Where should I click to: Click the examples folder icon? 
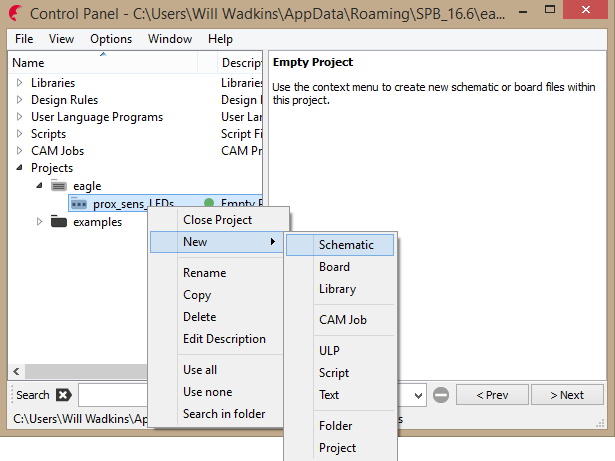[59, 222]
